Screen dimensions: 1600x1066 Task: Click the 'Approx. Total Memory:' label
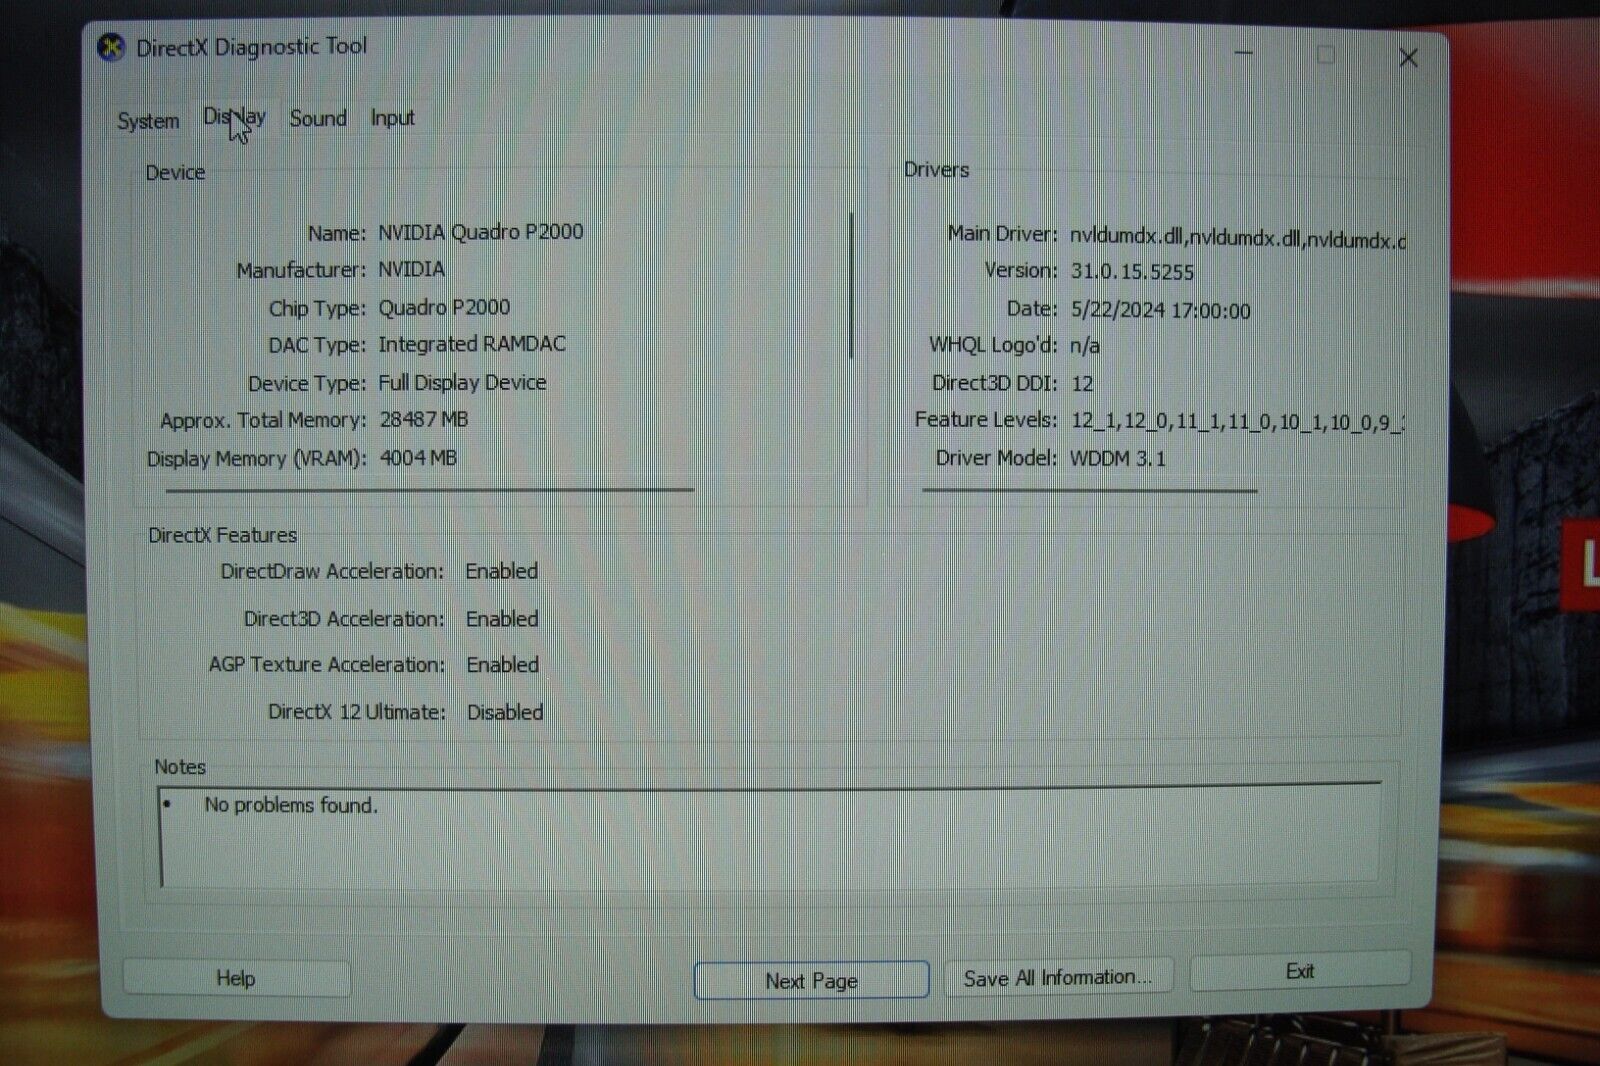pos(263,421)
